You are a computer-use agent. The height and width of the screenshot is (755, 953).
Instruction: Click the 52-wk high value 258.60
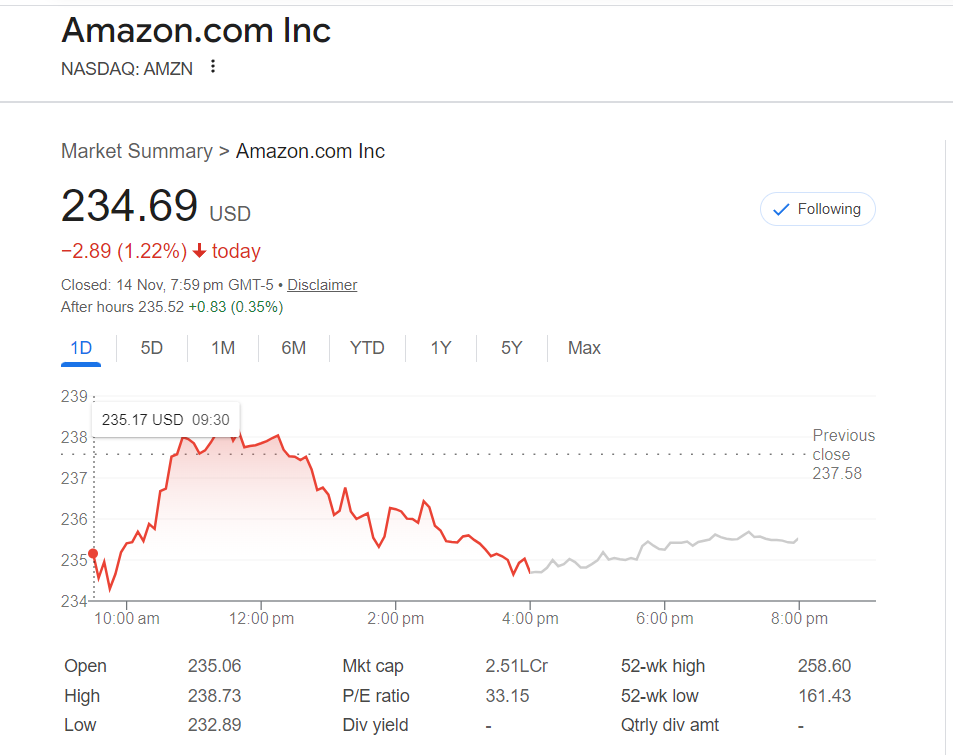(824, 666)
